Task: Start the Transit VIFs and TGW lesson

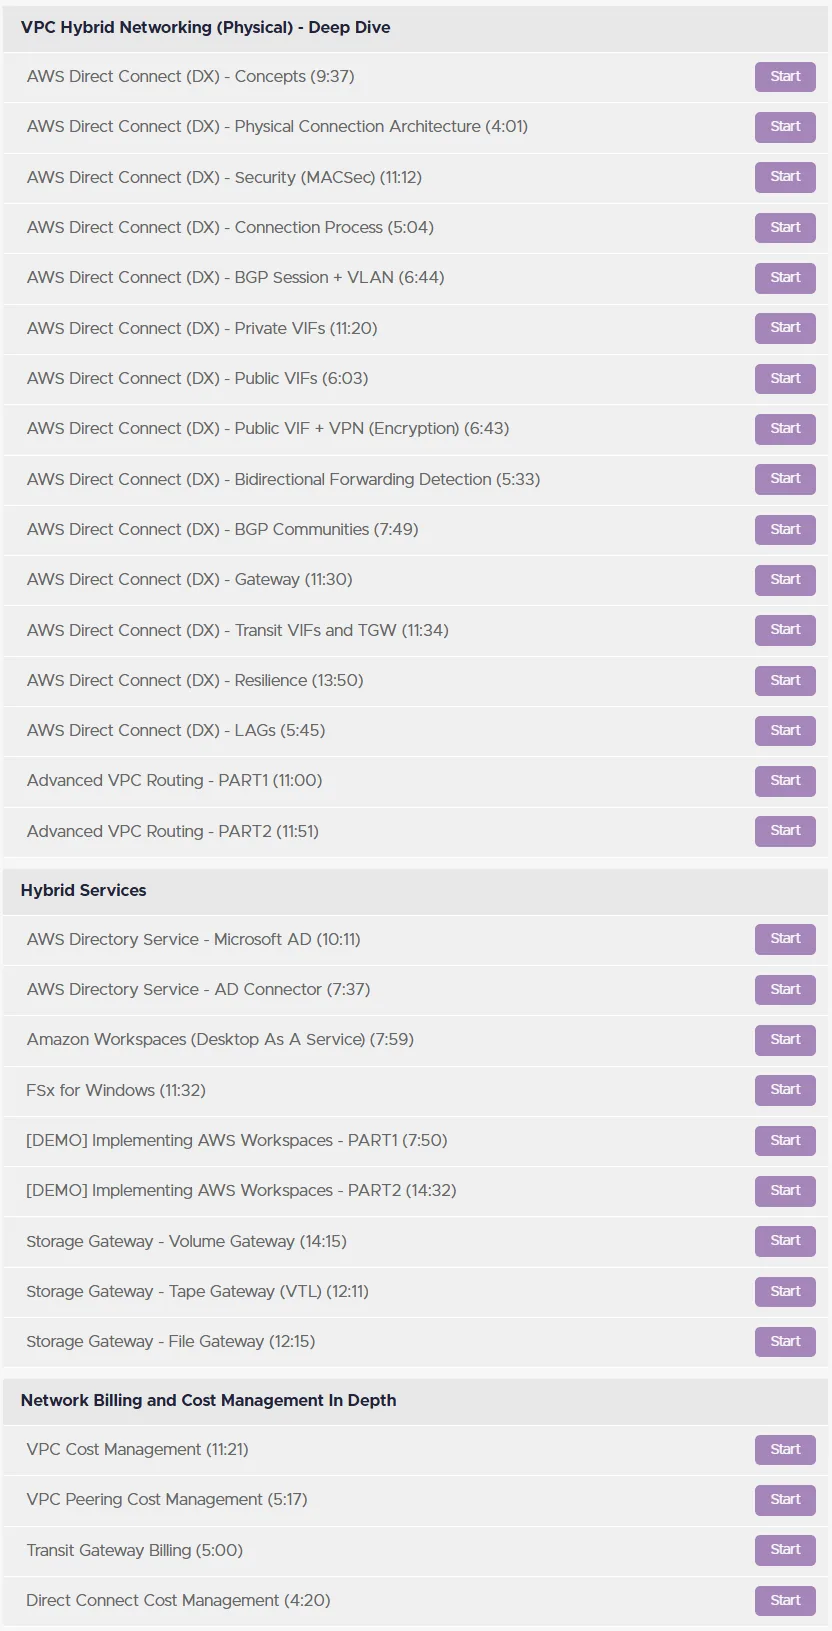Action: pyautogui.click(x=785, y=630)
